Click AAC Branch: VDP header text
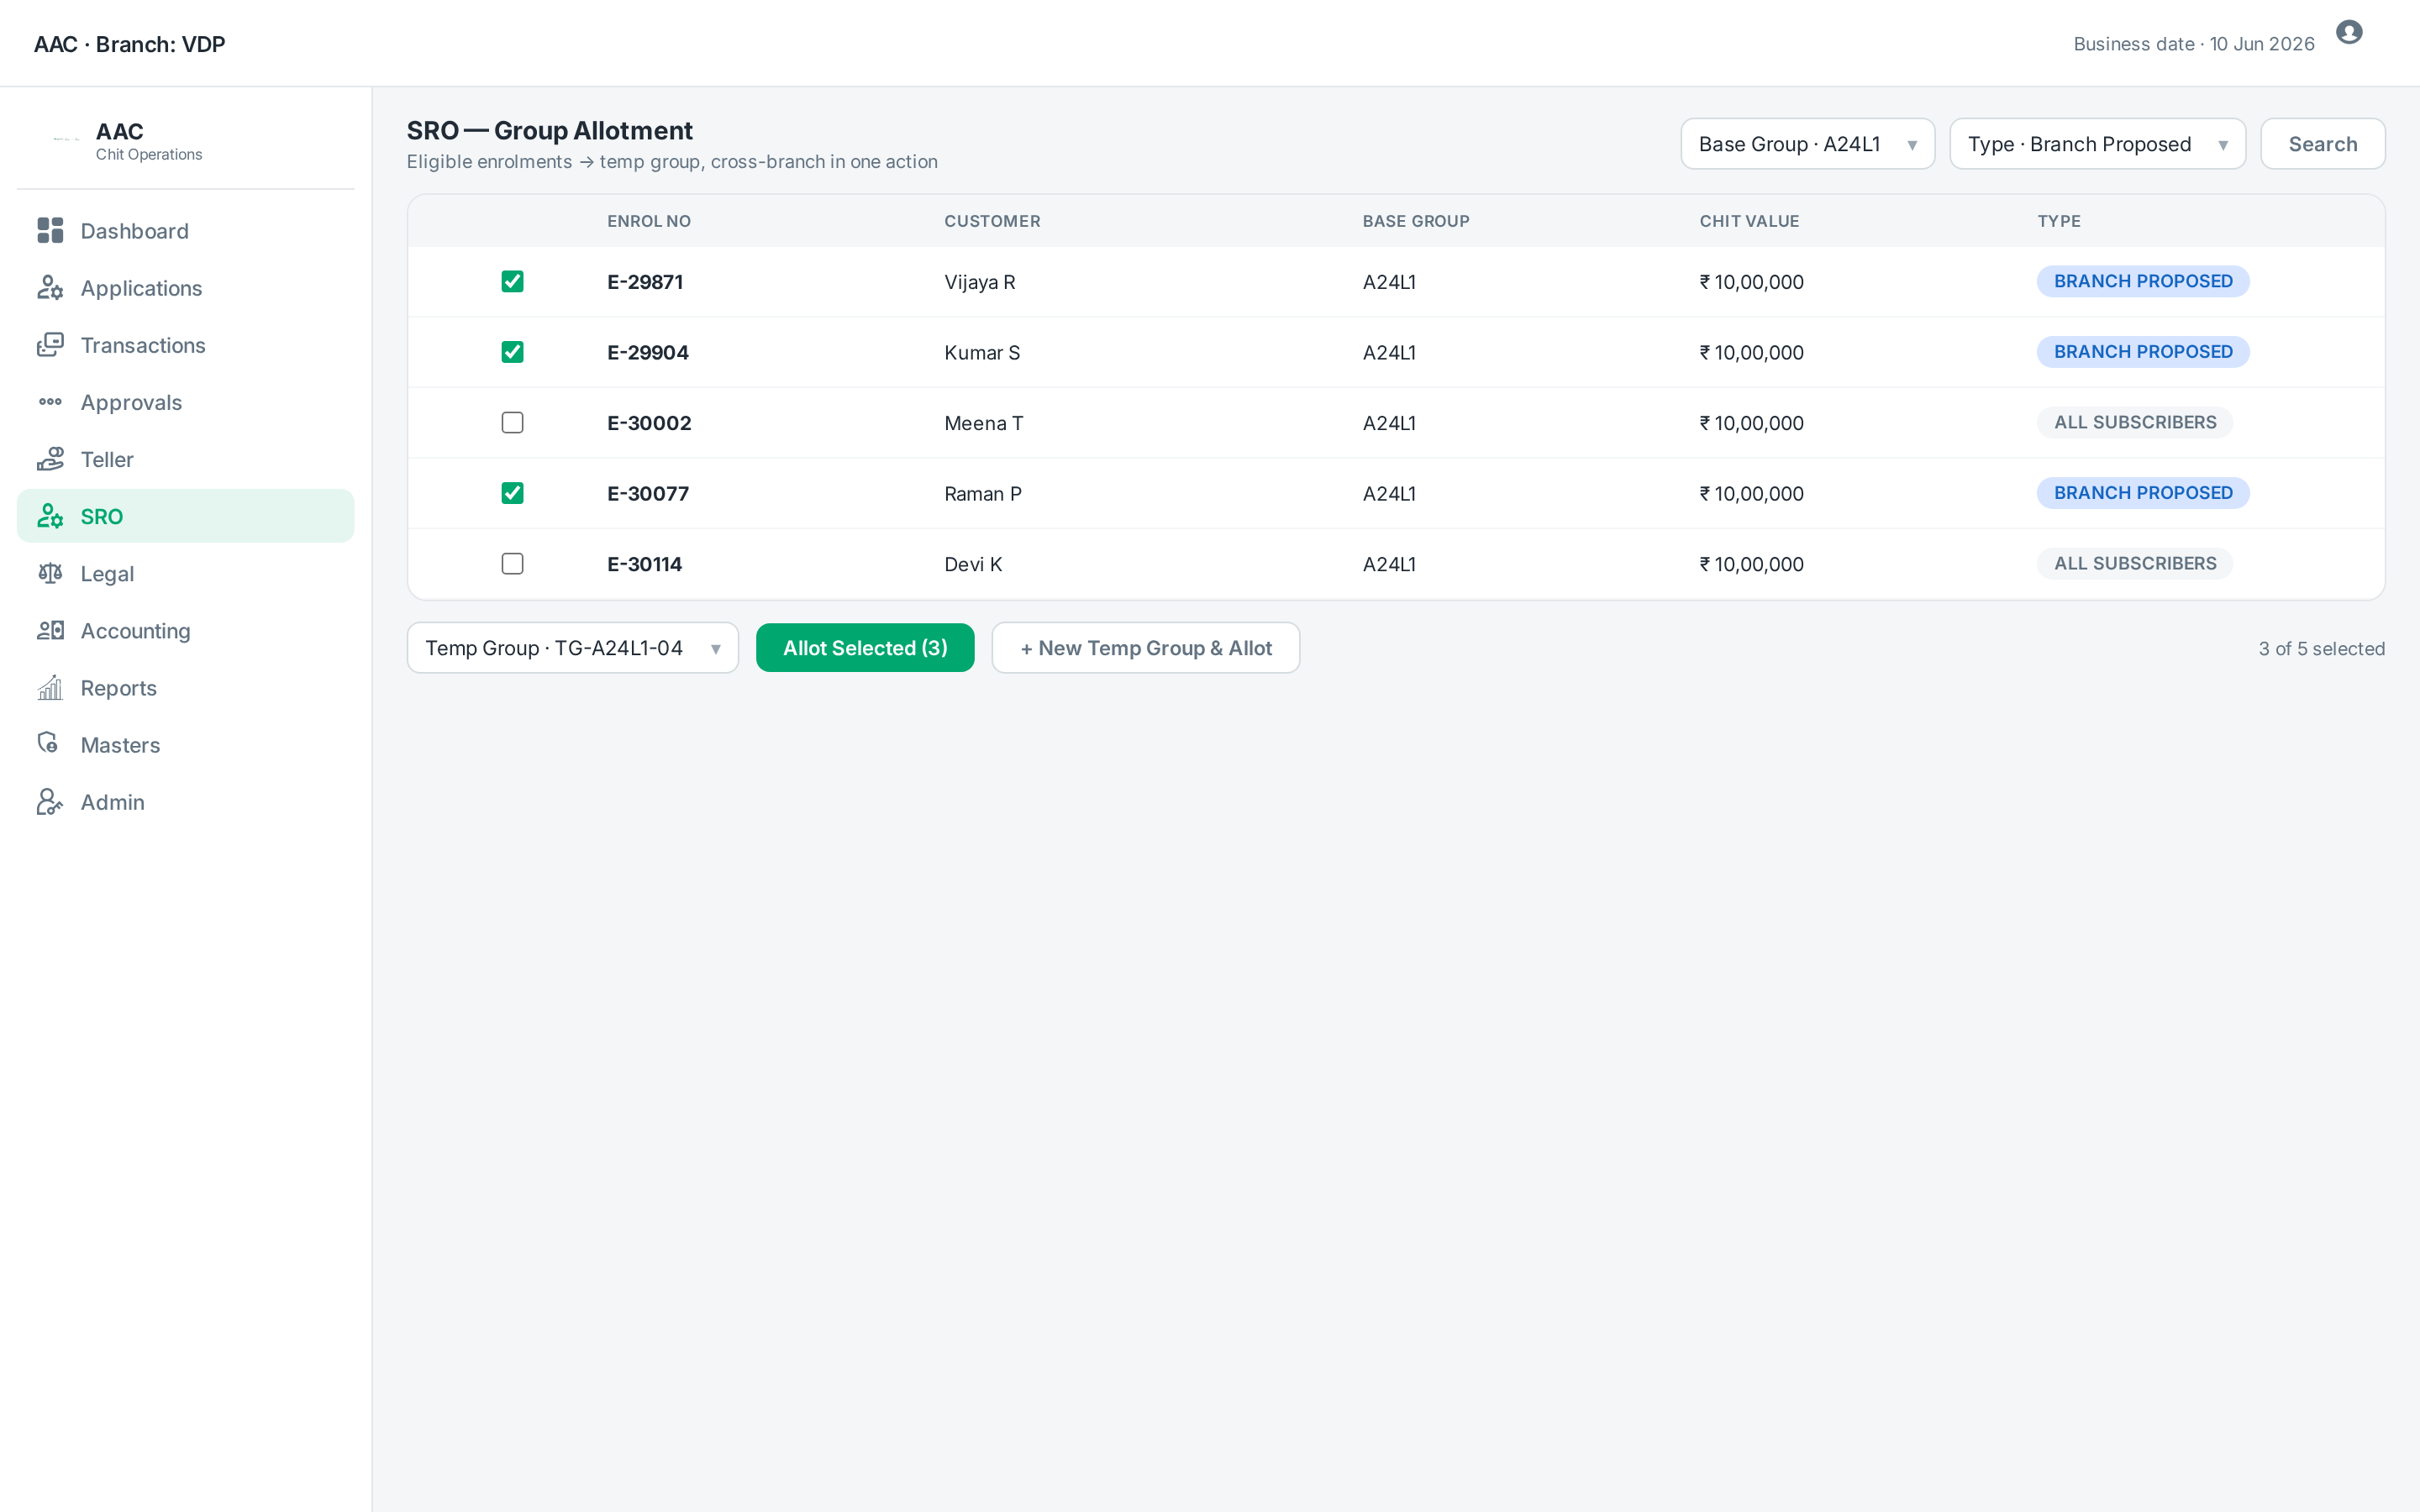This screenshot has width=2420, height=1512. click(x=129, y=44)
